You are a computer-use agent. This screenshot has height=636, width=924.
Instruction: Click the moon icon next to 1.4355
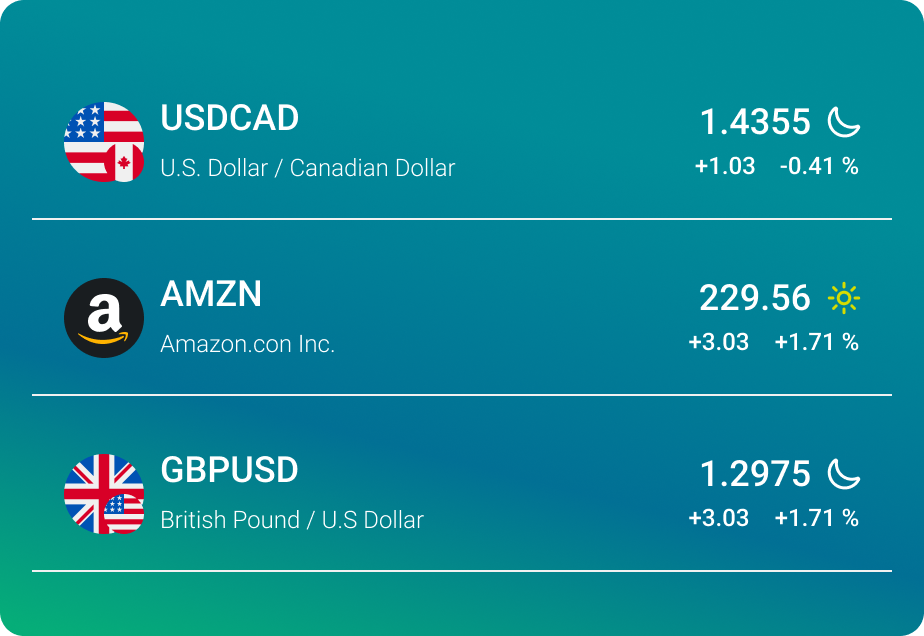[x=844, y=122]
